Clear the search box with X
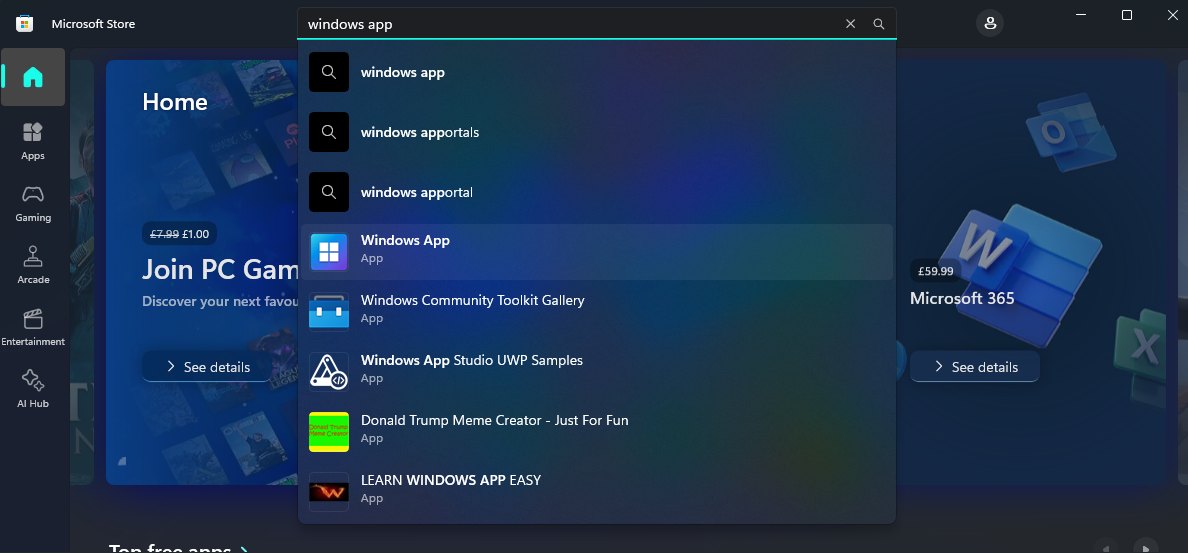This screenshot has height=553, width=1188. pos(850,24)
